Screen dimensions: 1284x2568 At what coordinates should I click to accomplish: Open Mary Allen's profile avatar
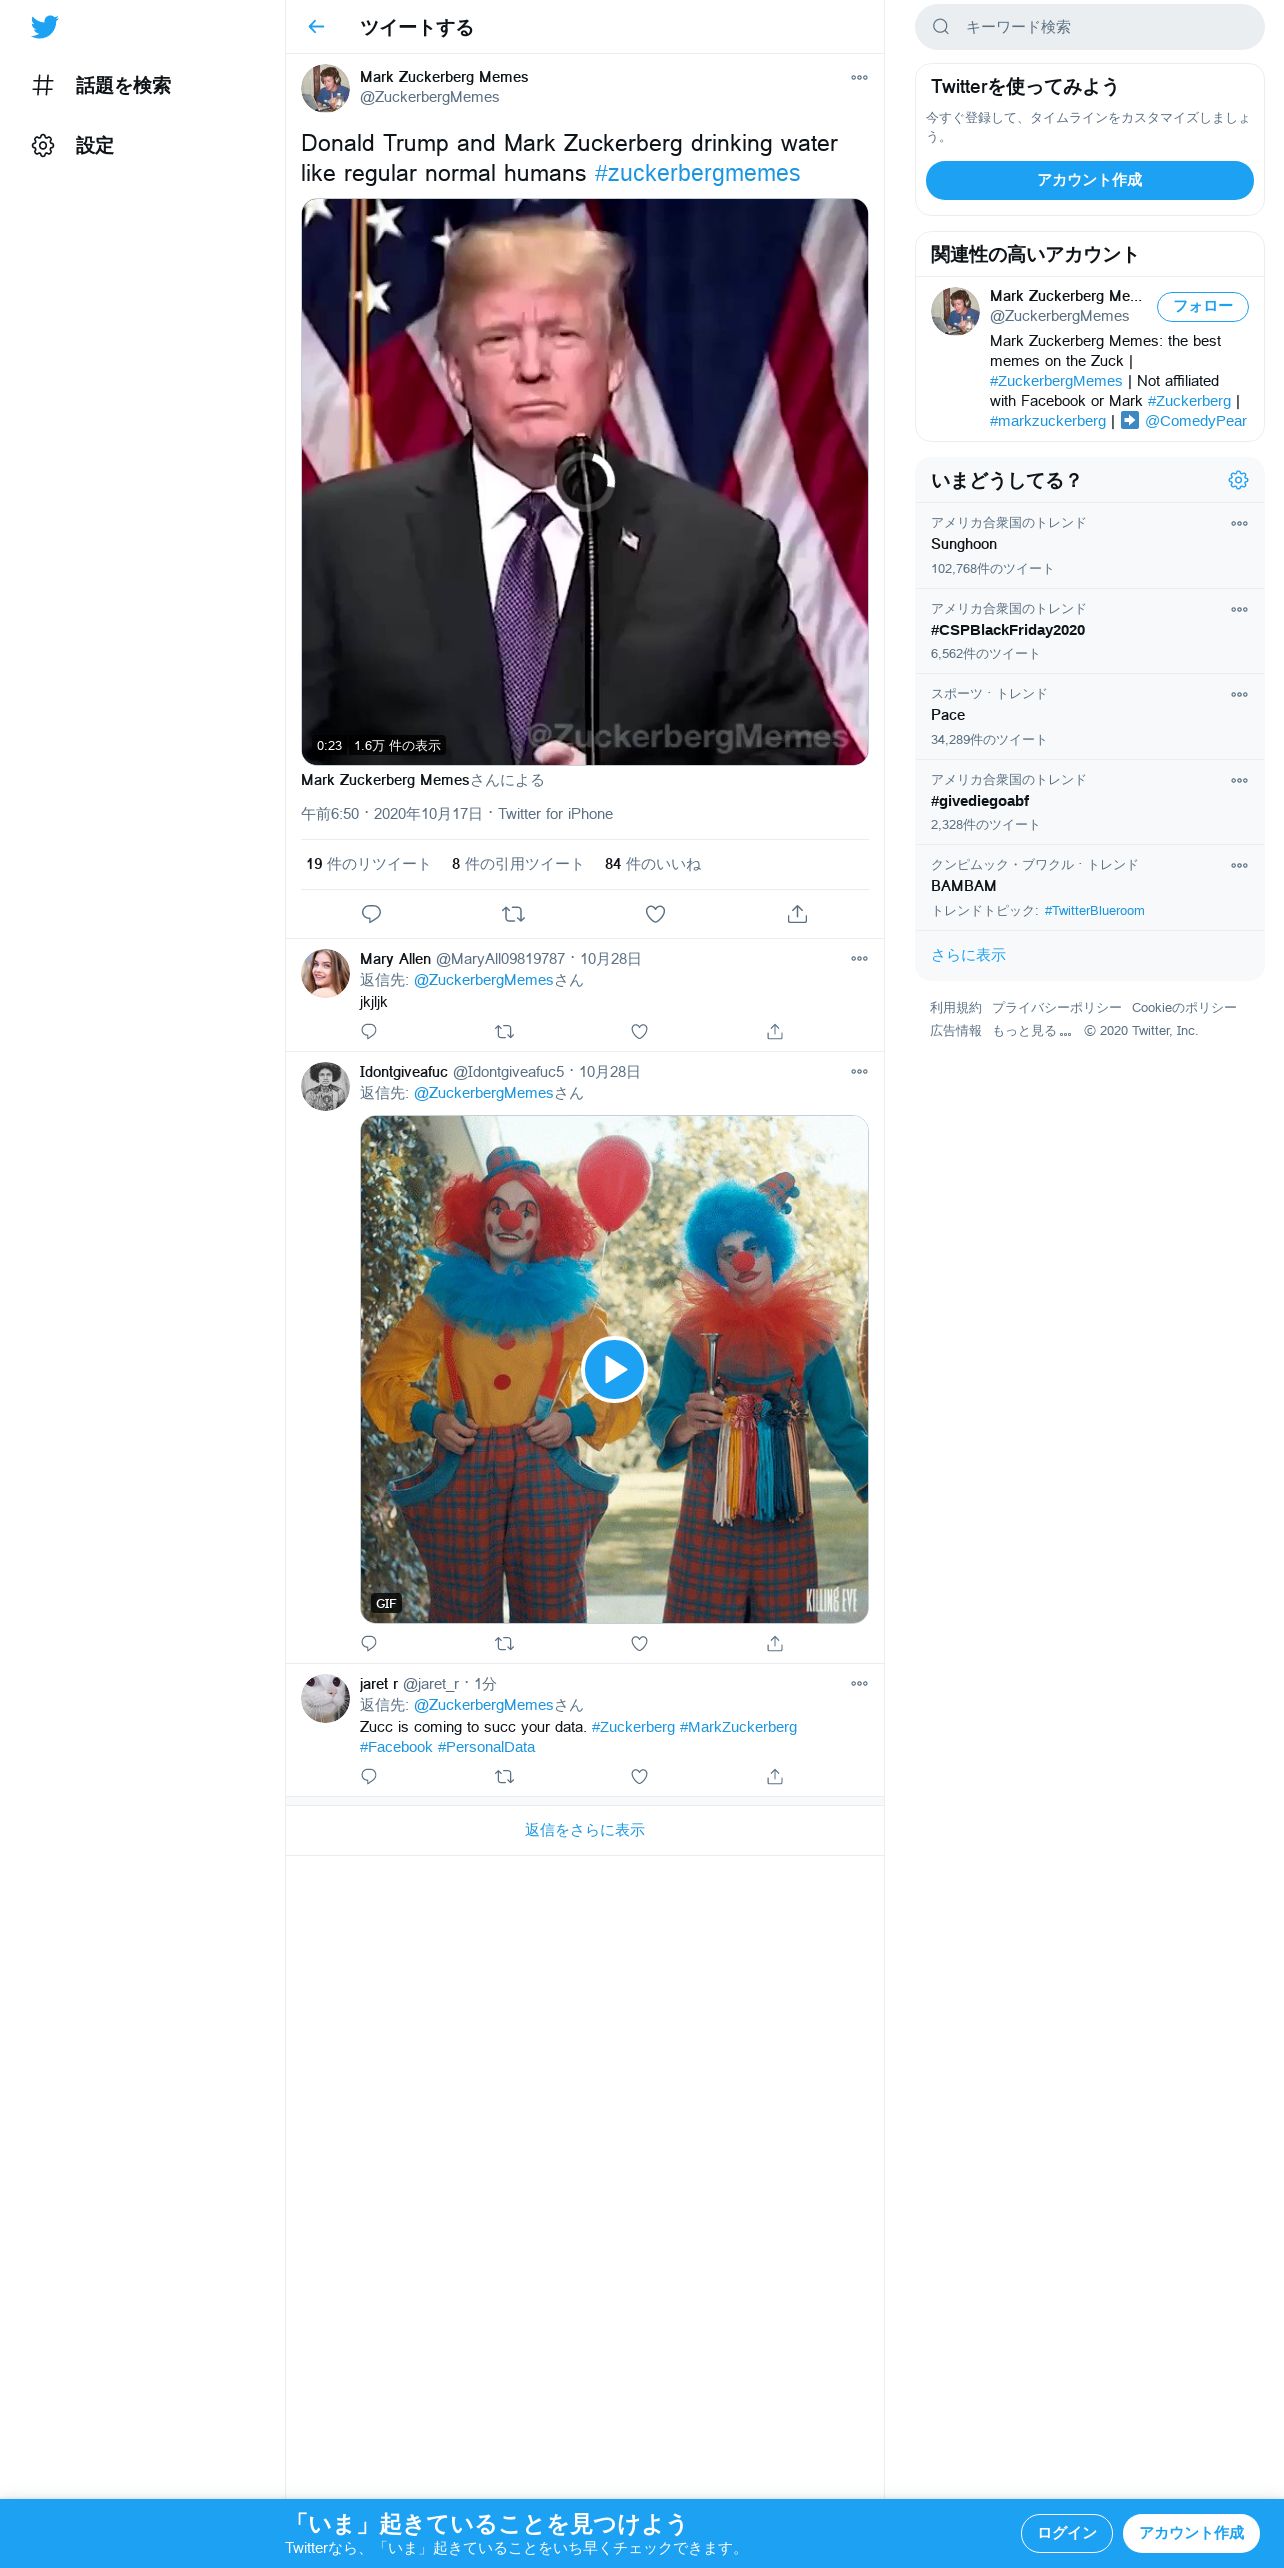point(325,973)
